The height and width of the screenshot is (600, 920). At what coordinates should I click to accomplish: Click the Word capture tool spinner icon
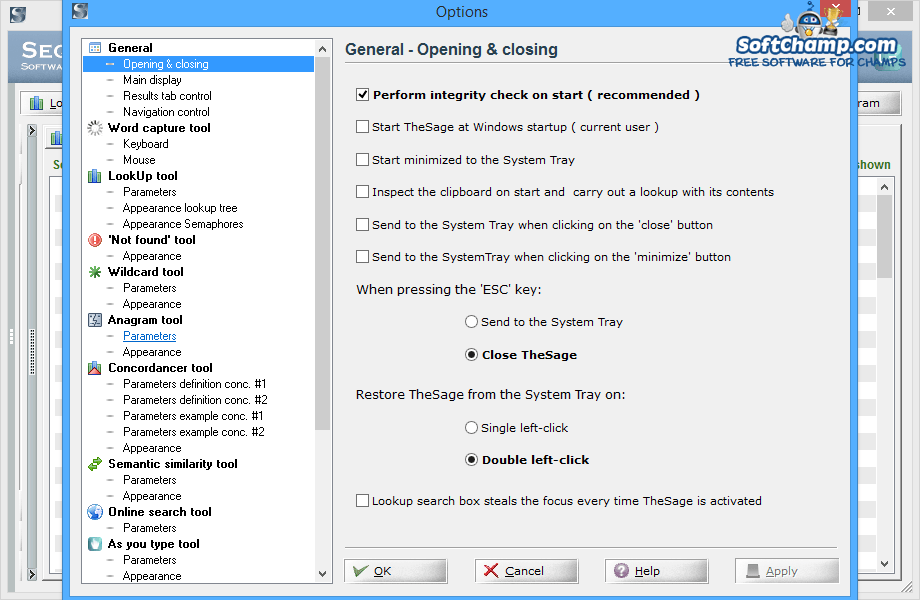point(94,128)
